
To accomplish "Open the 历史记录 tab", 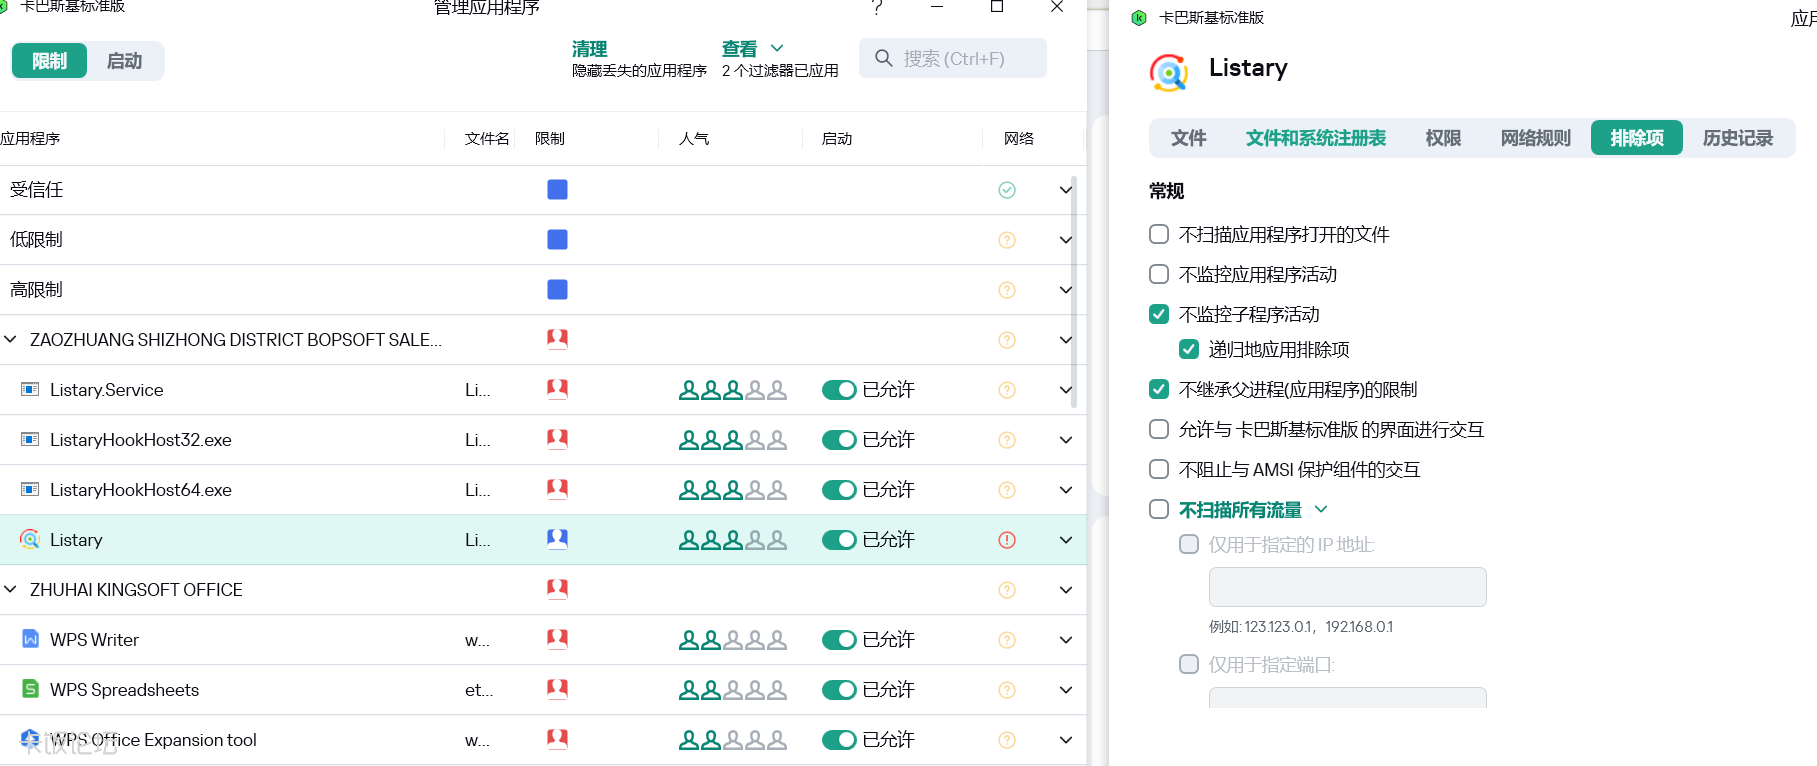I will pyautogui.click(x=1738, y=138).
